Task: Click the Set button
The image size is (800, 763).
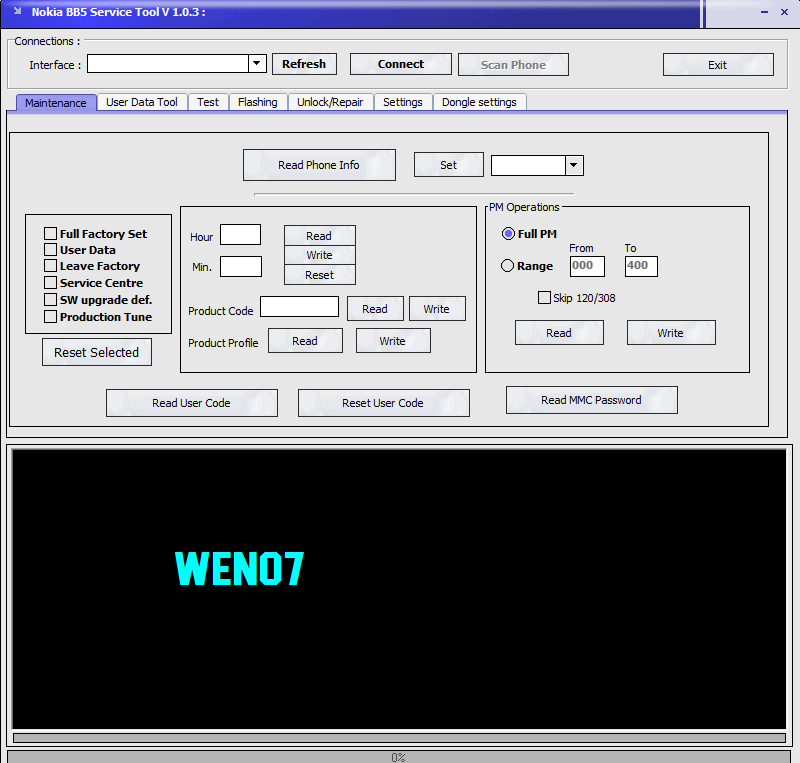Action: 448,165
